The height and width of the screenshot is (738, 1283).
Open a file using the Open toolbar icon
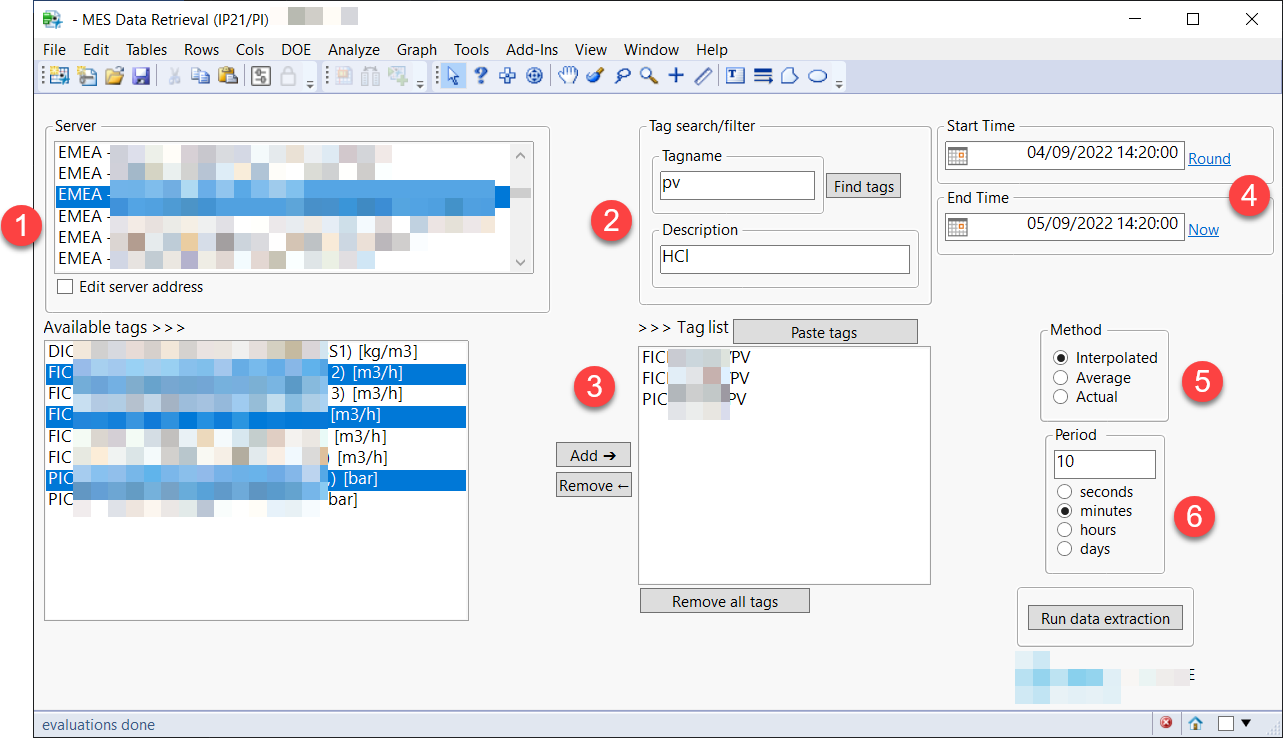(115, 75)
